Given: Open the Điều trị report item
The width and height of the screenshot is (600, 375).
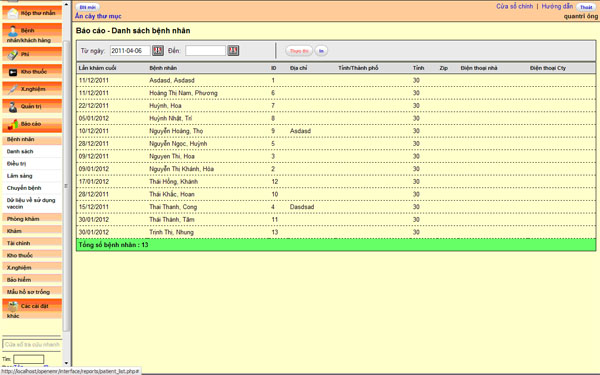Looking at the screenshot, I should tap(16, 164).
